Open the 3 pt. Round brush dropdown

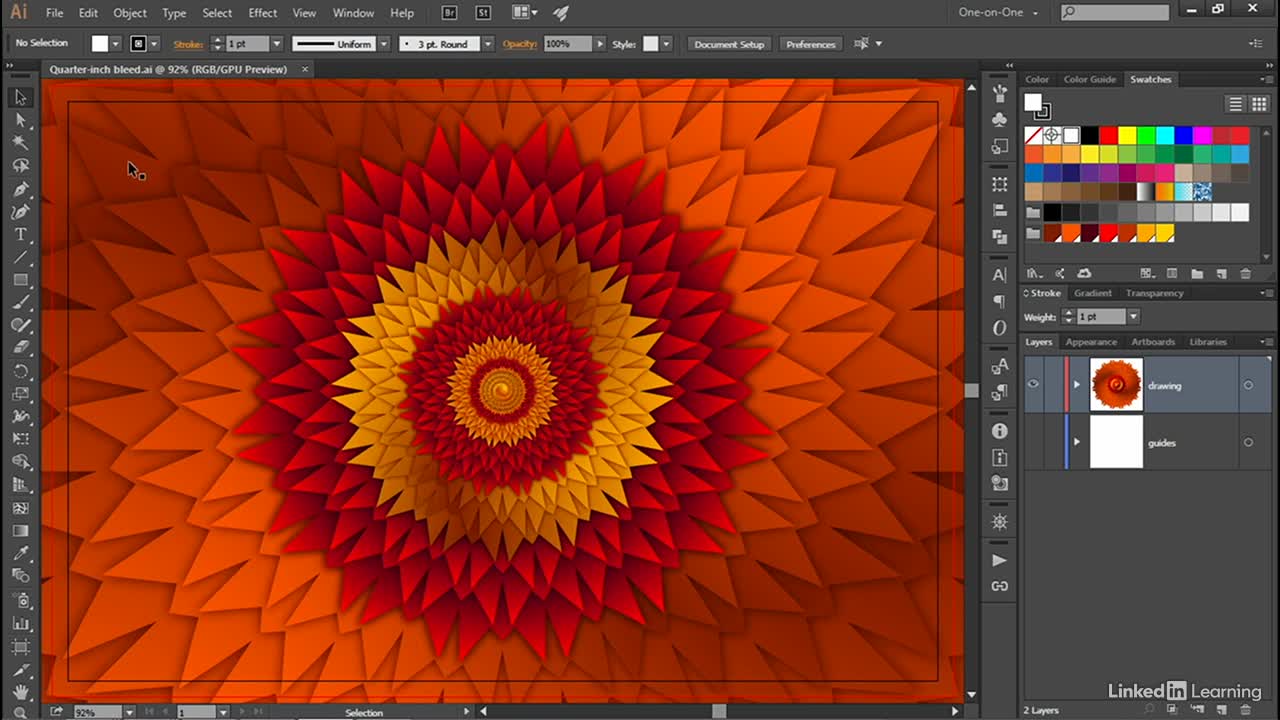[487, 44]
